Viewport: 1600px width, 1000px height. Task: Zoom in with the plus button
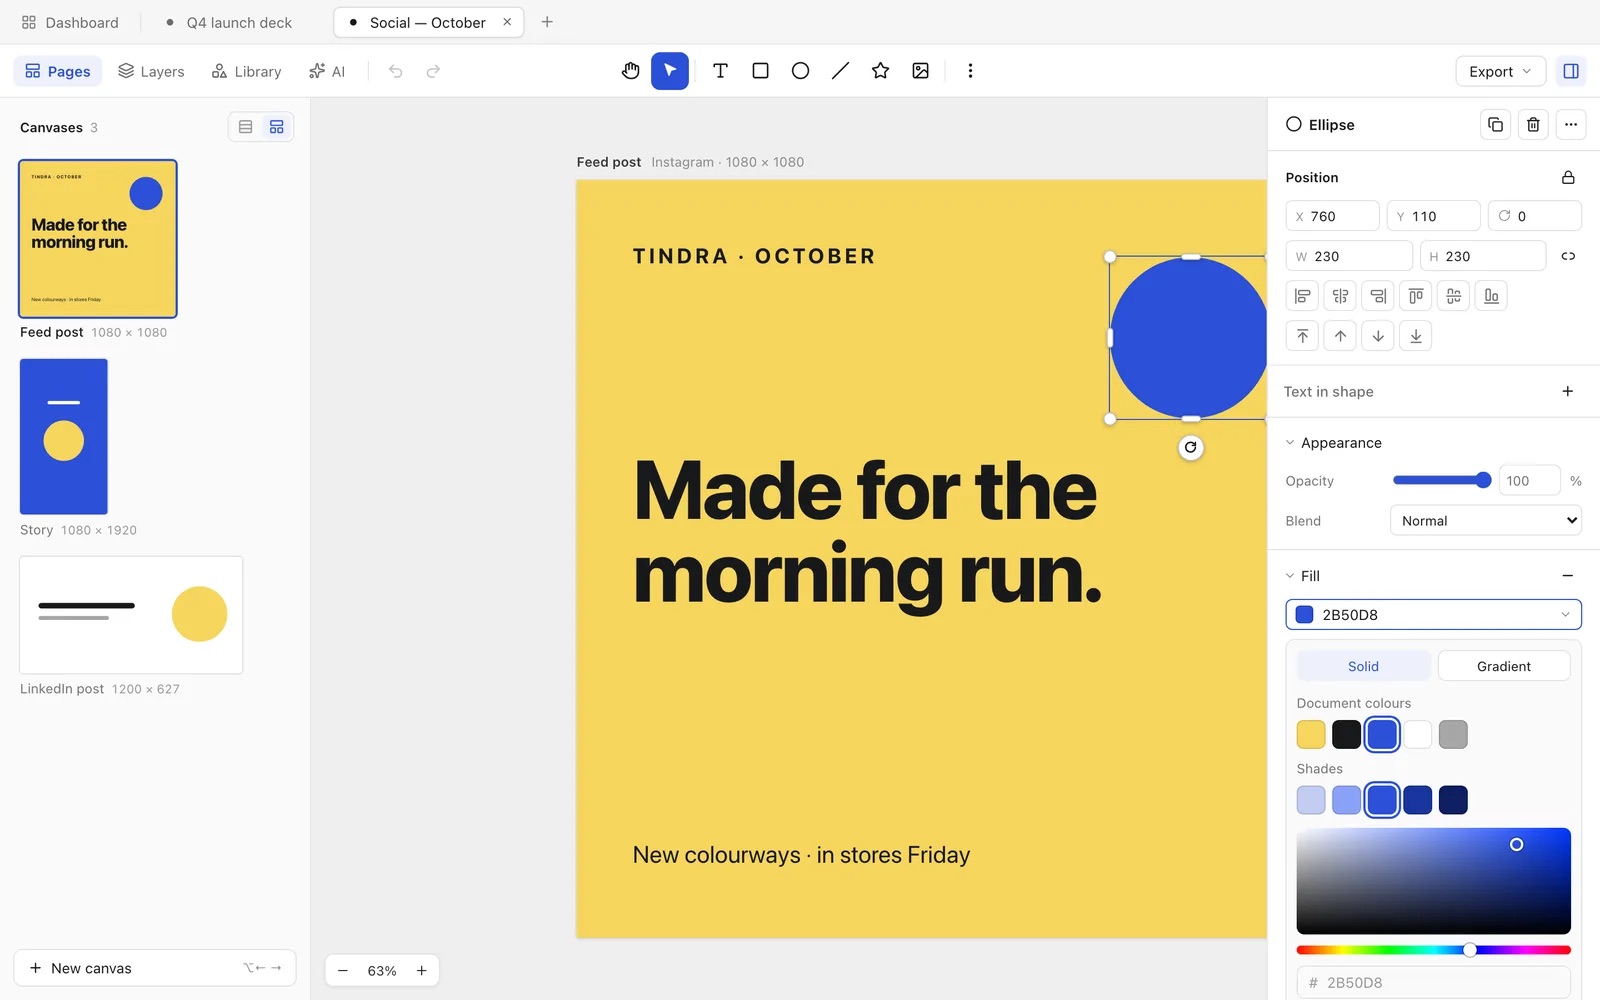point(422,970)
